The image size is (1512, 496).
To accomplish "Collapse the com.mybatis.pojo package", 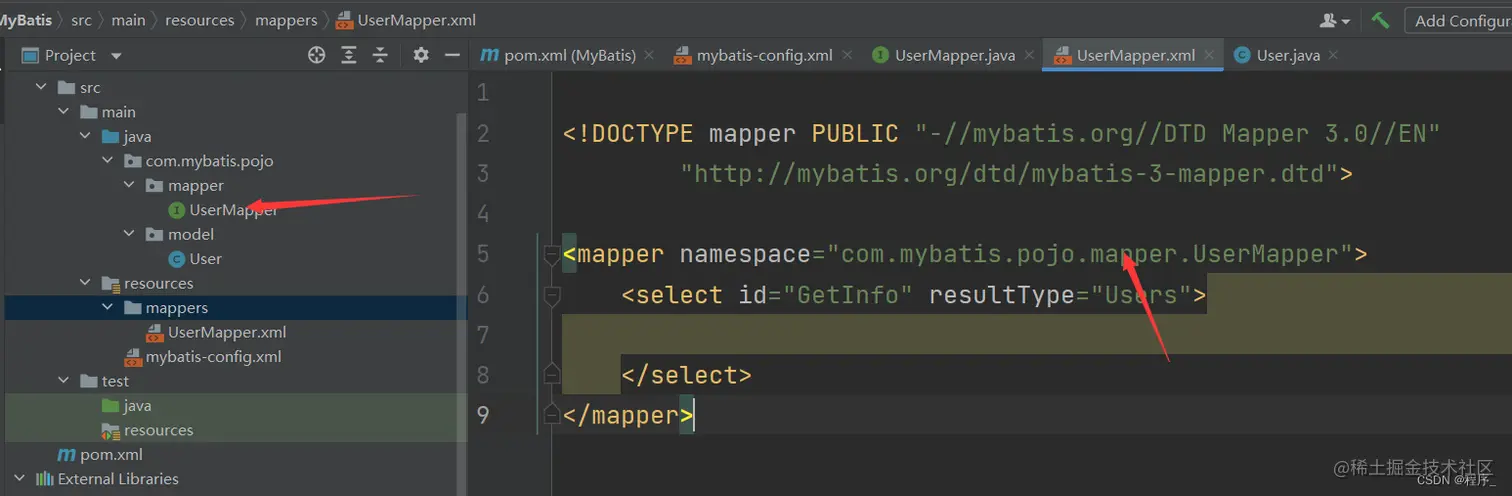I will click(x=107, y=160).
